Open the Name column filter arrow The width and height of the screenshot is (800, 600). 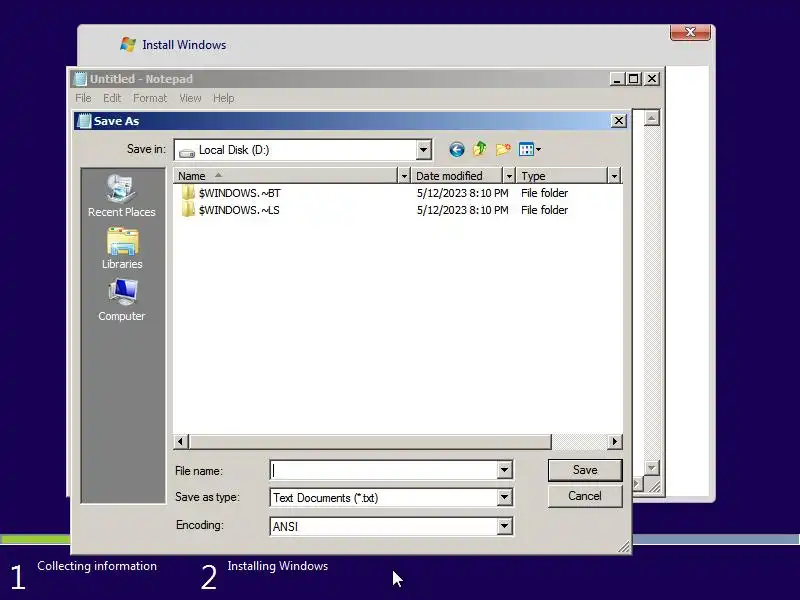click(404, 176)
